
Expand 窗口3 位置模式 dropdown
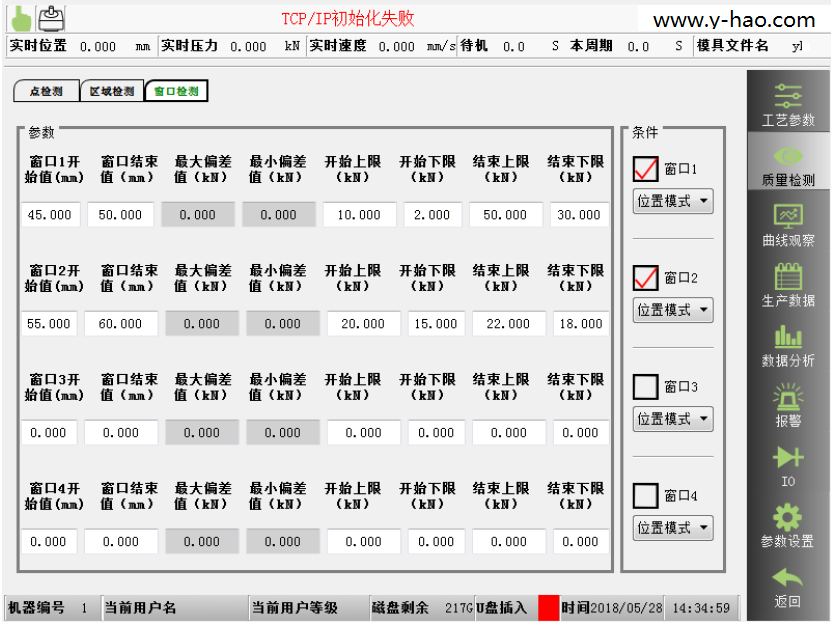pos(673,419)
